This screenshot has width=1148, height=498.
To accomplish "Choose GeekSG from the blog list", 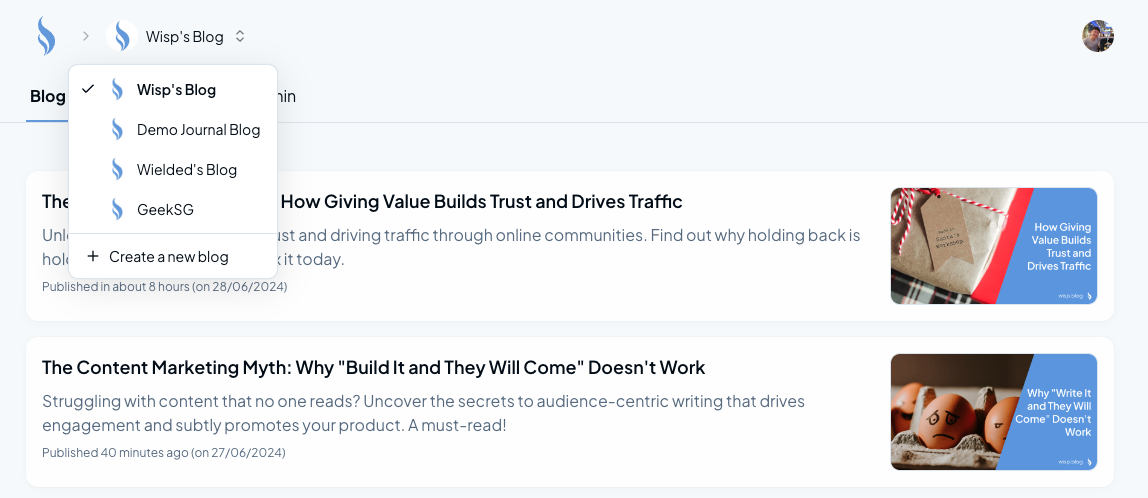I will pos(165,210).
